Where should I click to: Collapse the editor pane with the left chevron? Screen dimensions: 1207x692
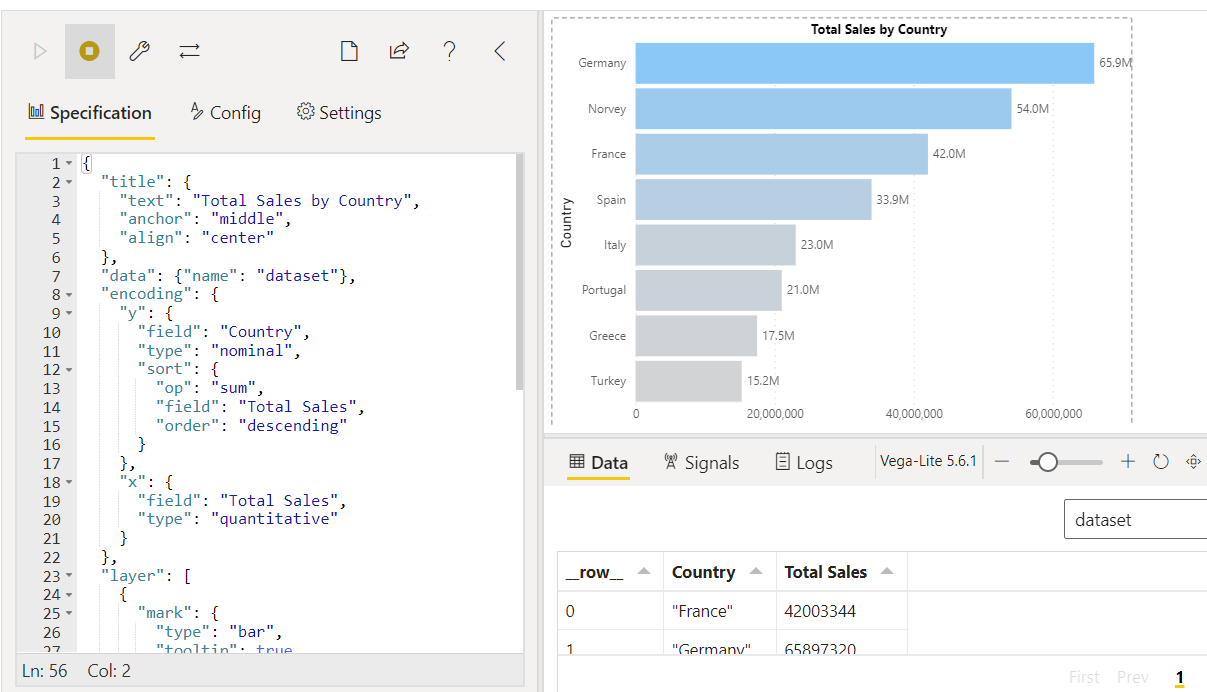tap(499, 50)
